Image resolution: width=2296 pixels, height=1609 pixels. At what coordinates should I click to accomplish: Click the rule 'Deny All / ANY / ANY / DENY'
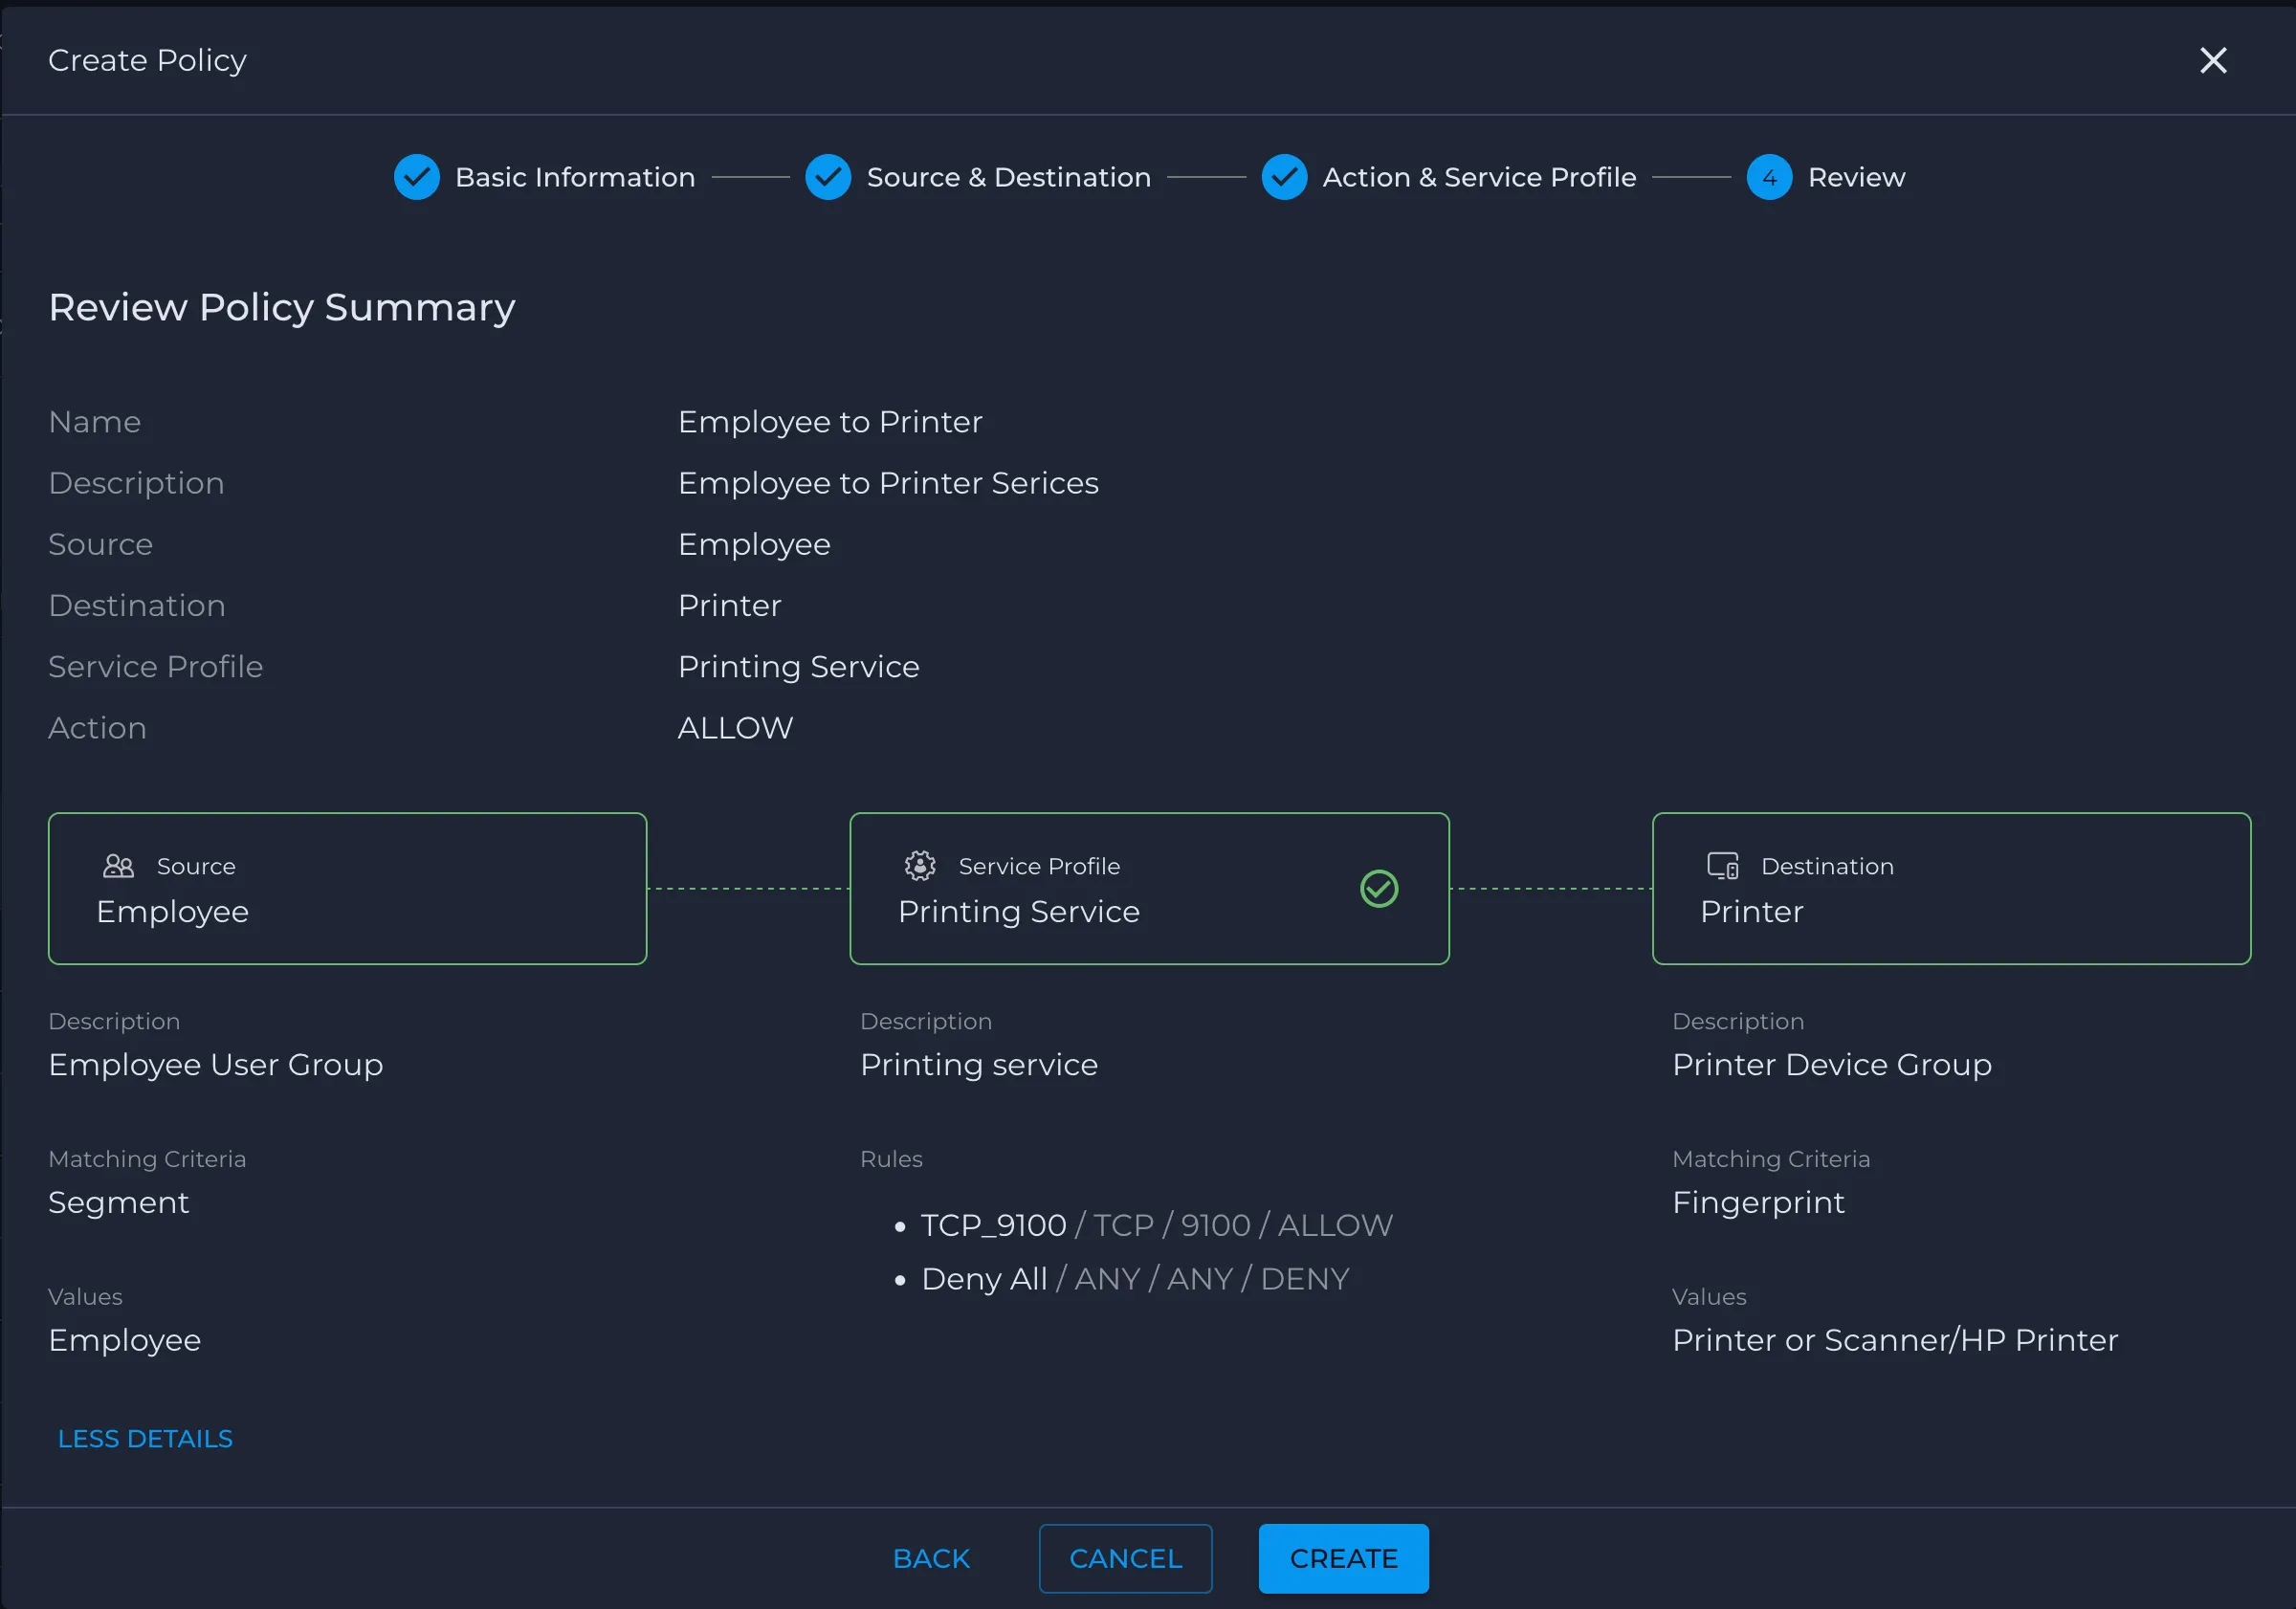(1135, 1279)
